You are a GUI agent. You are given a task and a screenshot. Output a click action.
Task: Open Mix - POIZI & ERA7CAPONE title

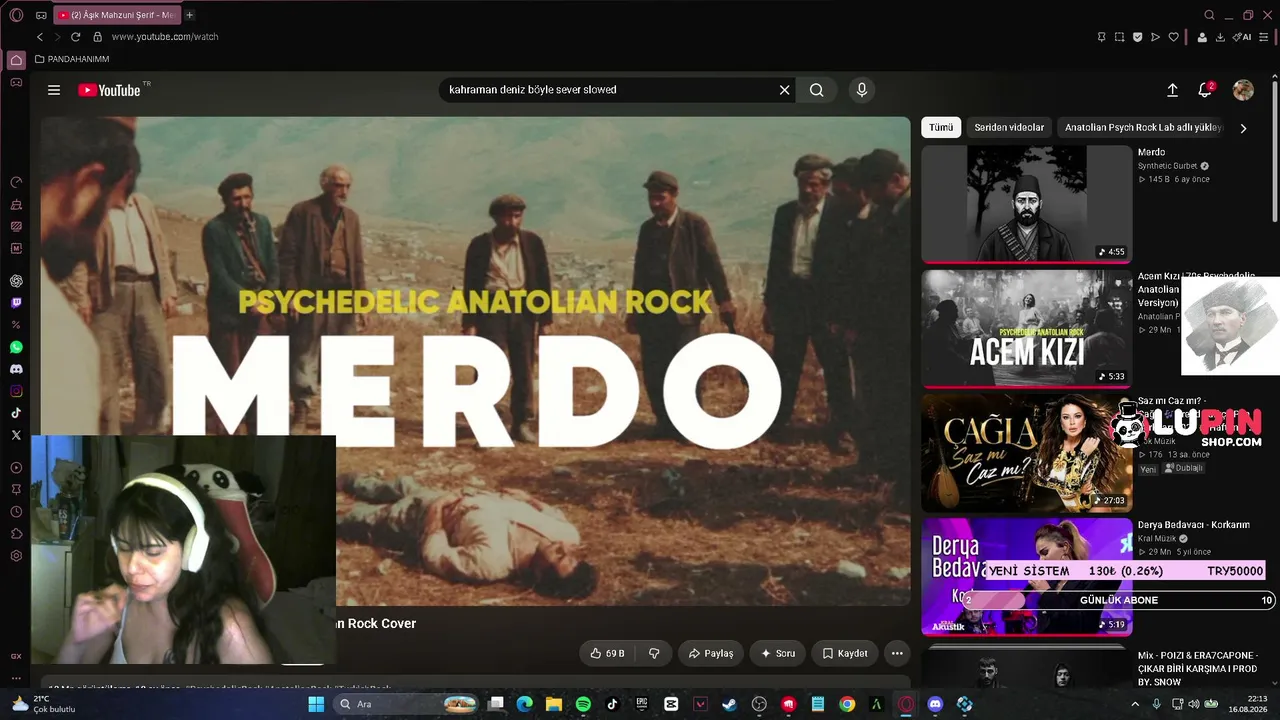[1197, 668]
